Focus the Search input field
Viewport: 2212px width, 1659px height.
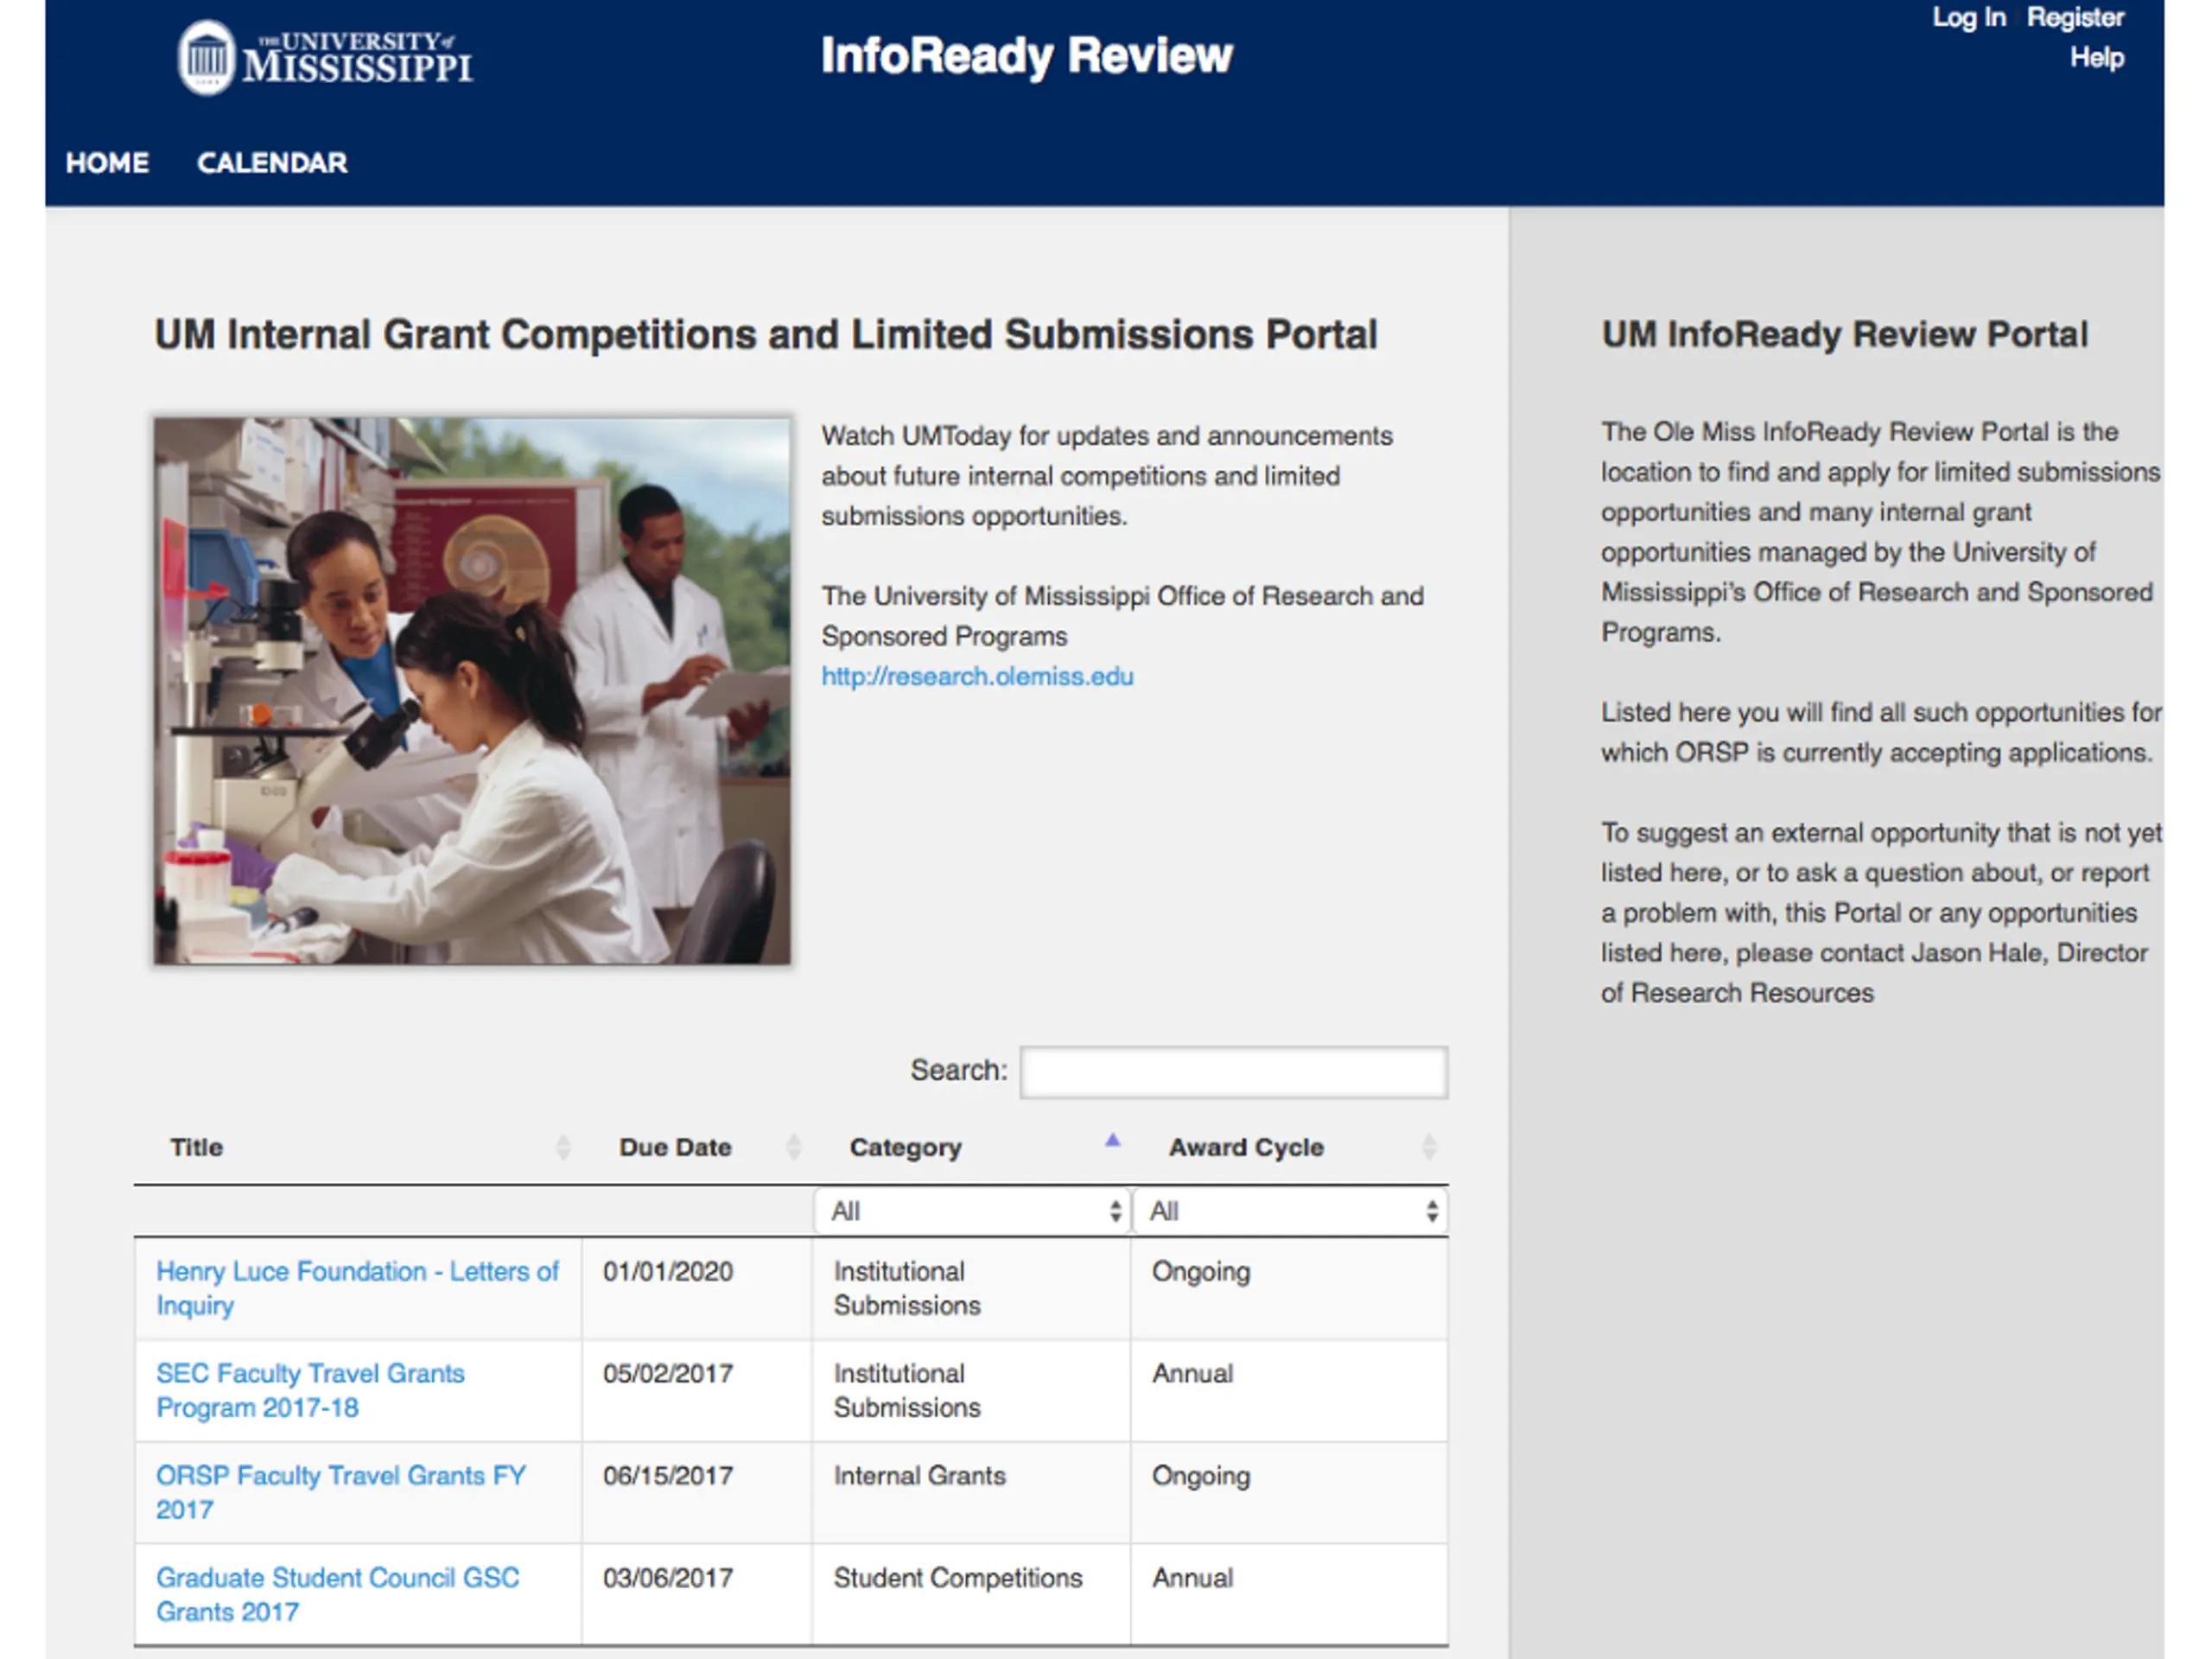tap(1234, 1072)
